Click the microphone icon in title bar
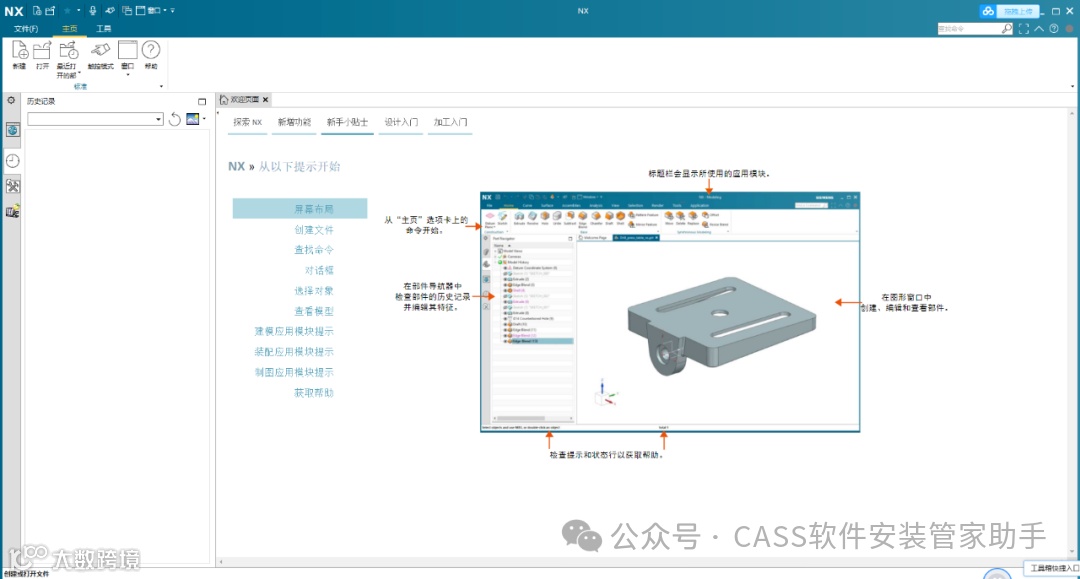Screen dimensions: 1080x579 click(x=92, y=10)
